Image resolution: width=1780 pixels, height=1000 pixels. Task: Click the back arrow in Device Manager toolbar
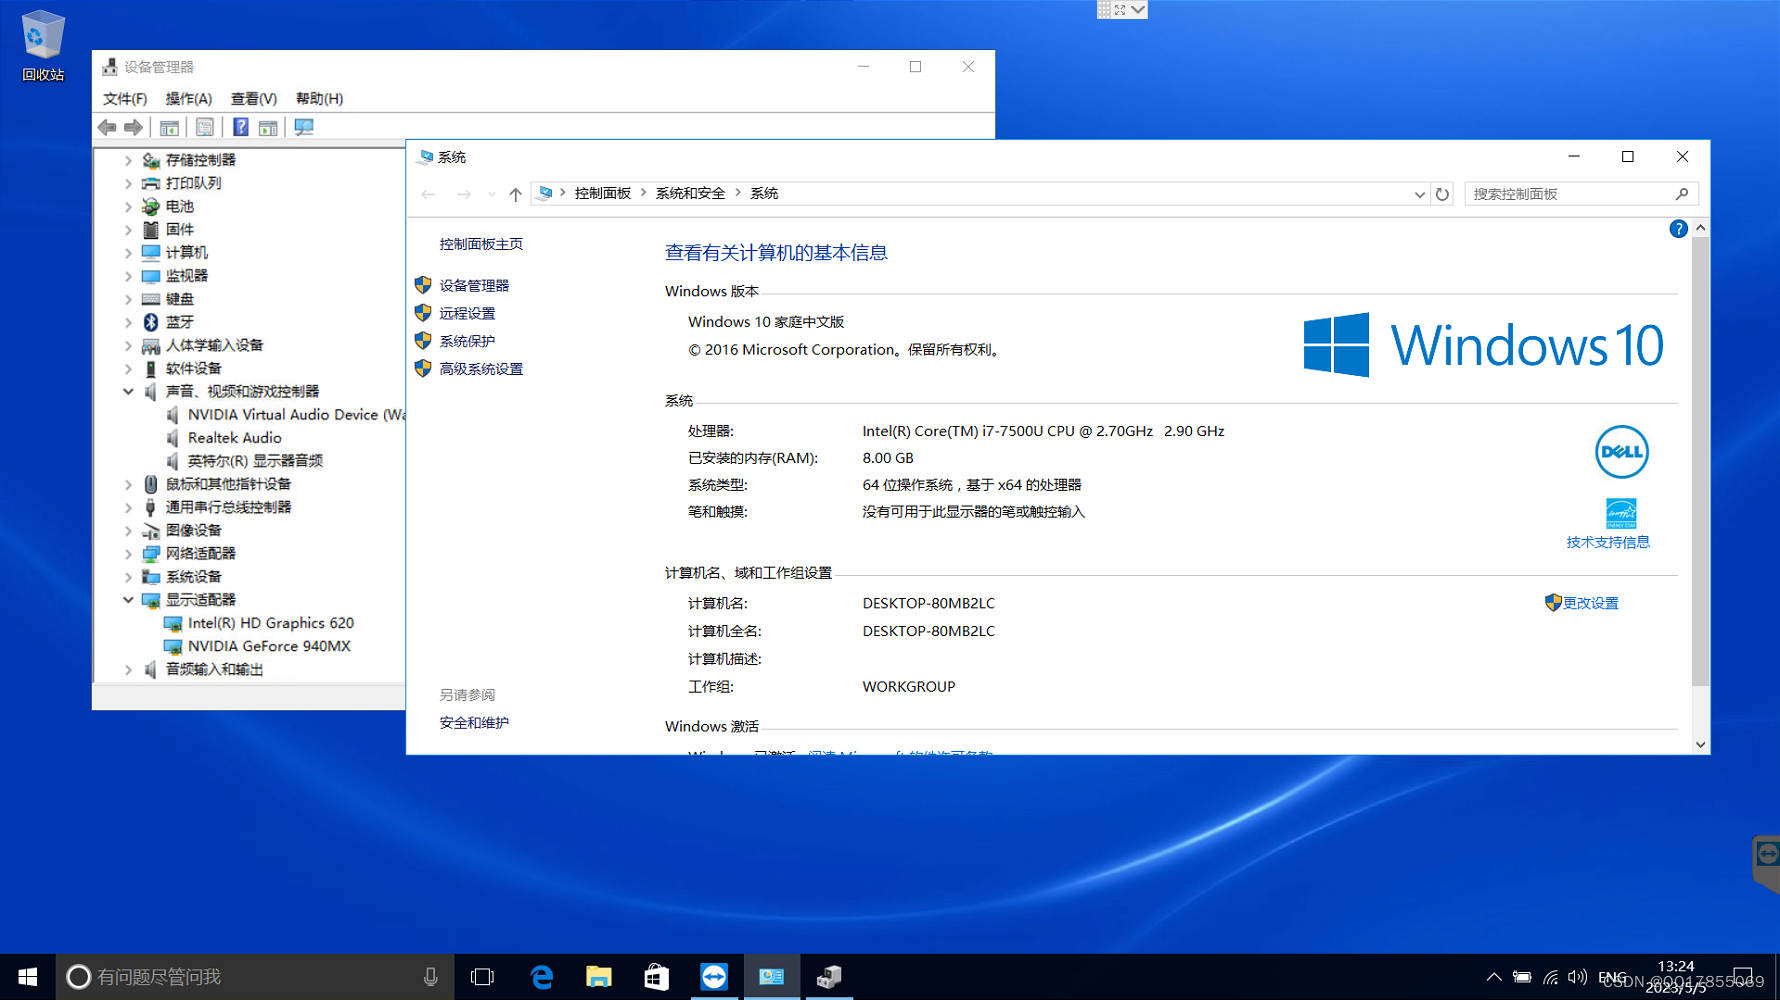pos(107,127)
